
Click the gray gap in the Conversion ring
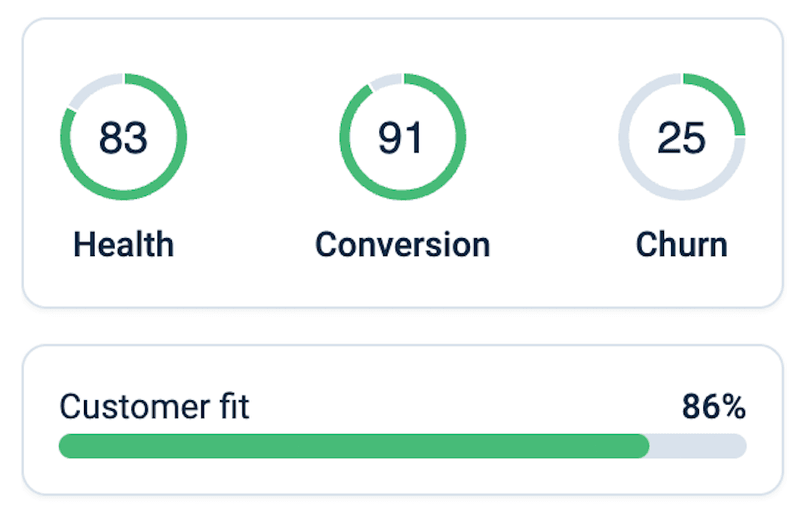coord(384,82)
